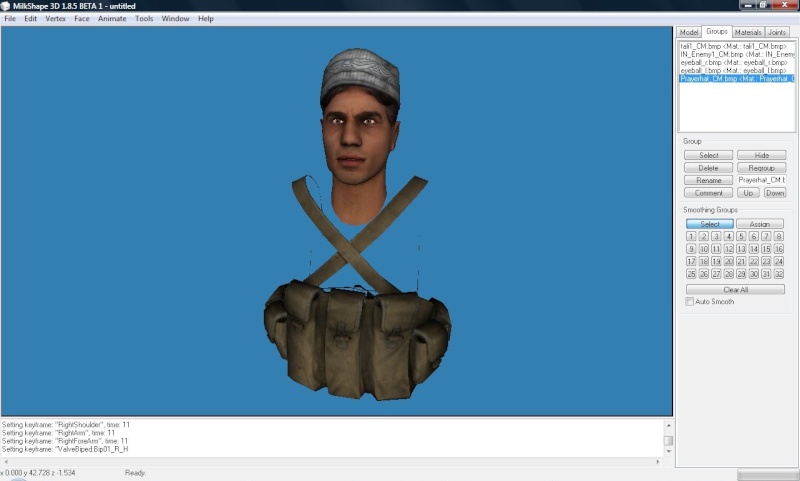Toggle smoothing group 29
Image resolution: width=800 pixels, height=481 pixels.
click(x=741, y=274)
